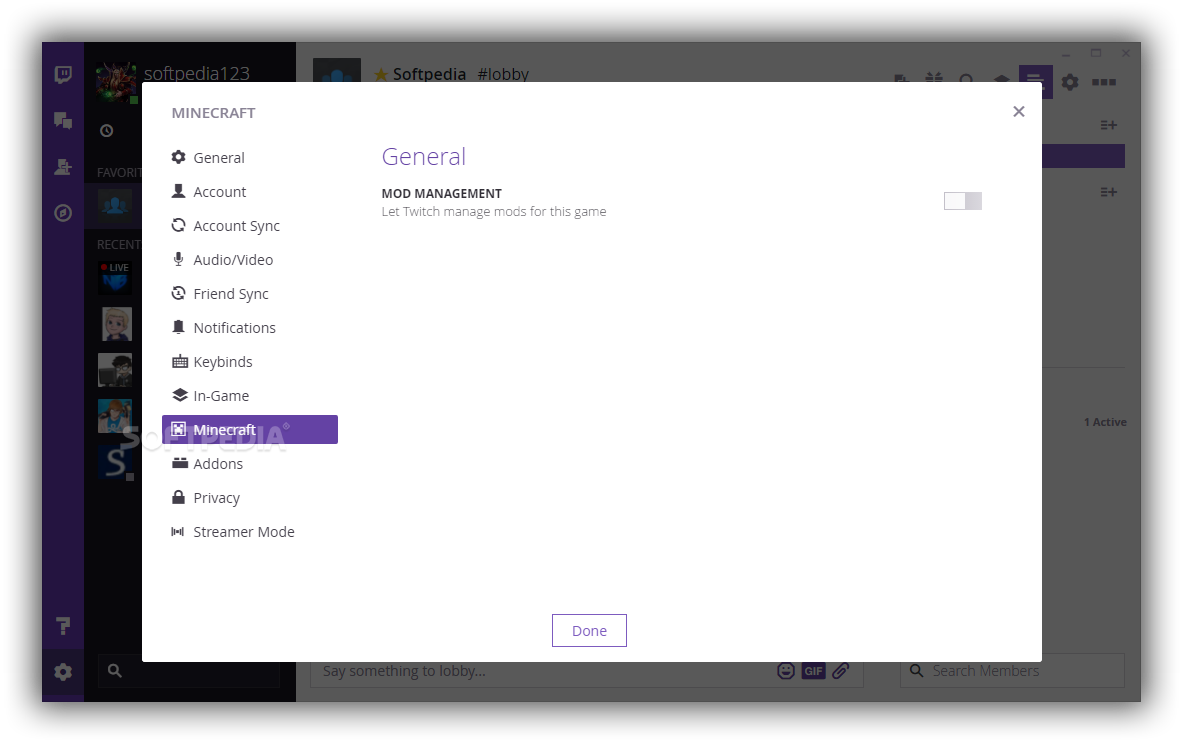Click the keyboard icon for Keybinds
Screen dimensions: 1183x744
(x=180, y=361)
